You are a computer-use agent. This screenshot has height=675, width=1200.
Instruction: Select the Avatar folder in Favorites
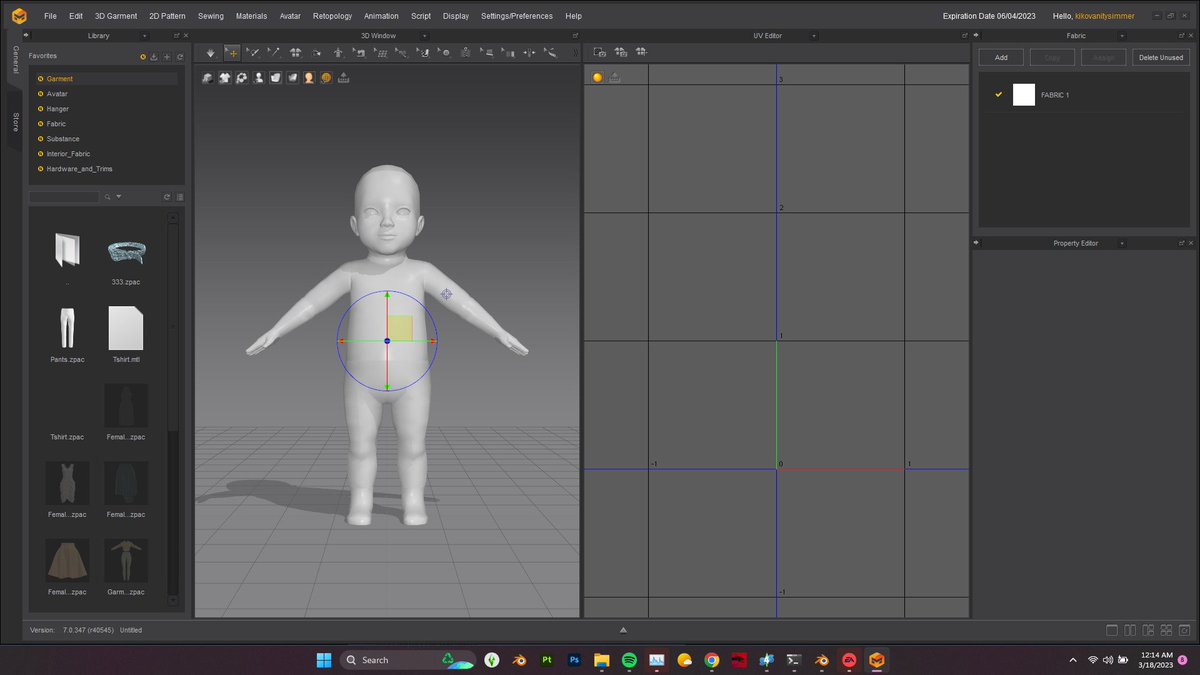(x=57, y=94)
